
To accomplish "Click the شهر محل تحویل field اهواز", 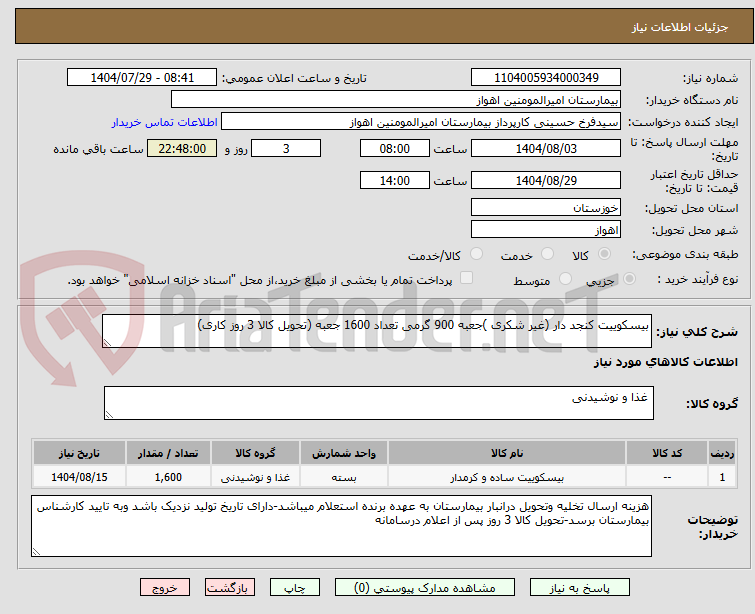I will (x=546, y=230).
